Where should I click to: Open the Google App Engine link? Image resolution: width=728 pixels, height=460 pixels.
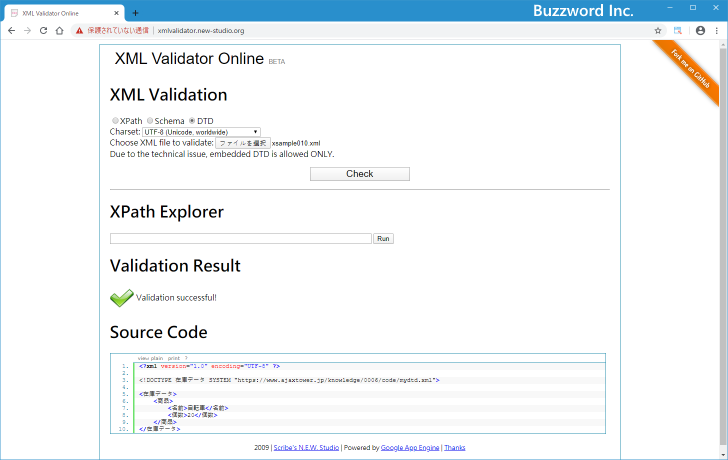coord(410,447)
